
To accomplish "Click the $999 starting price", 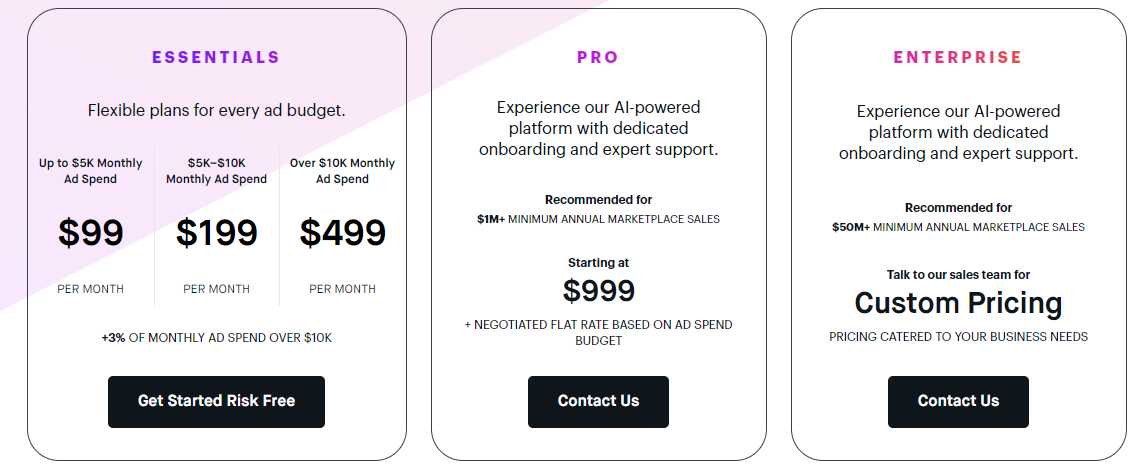I will coord(598,291).
